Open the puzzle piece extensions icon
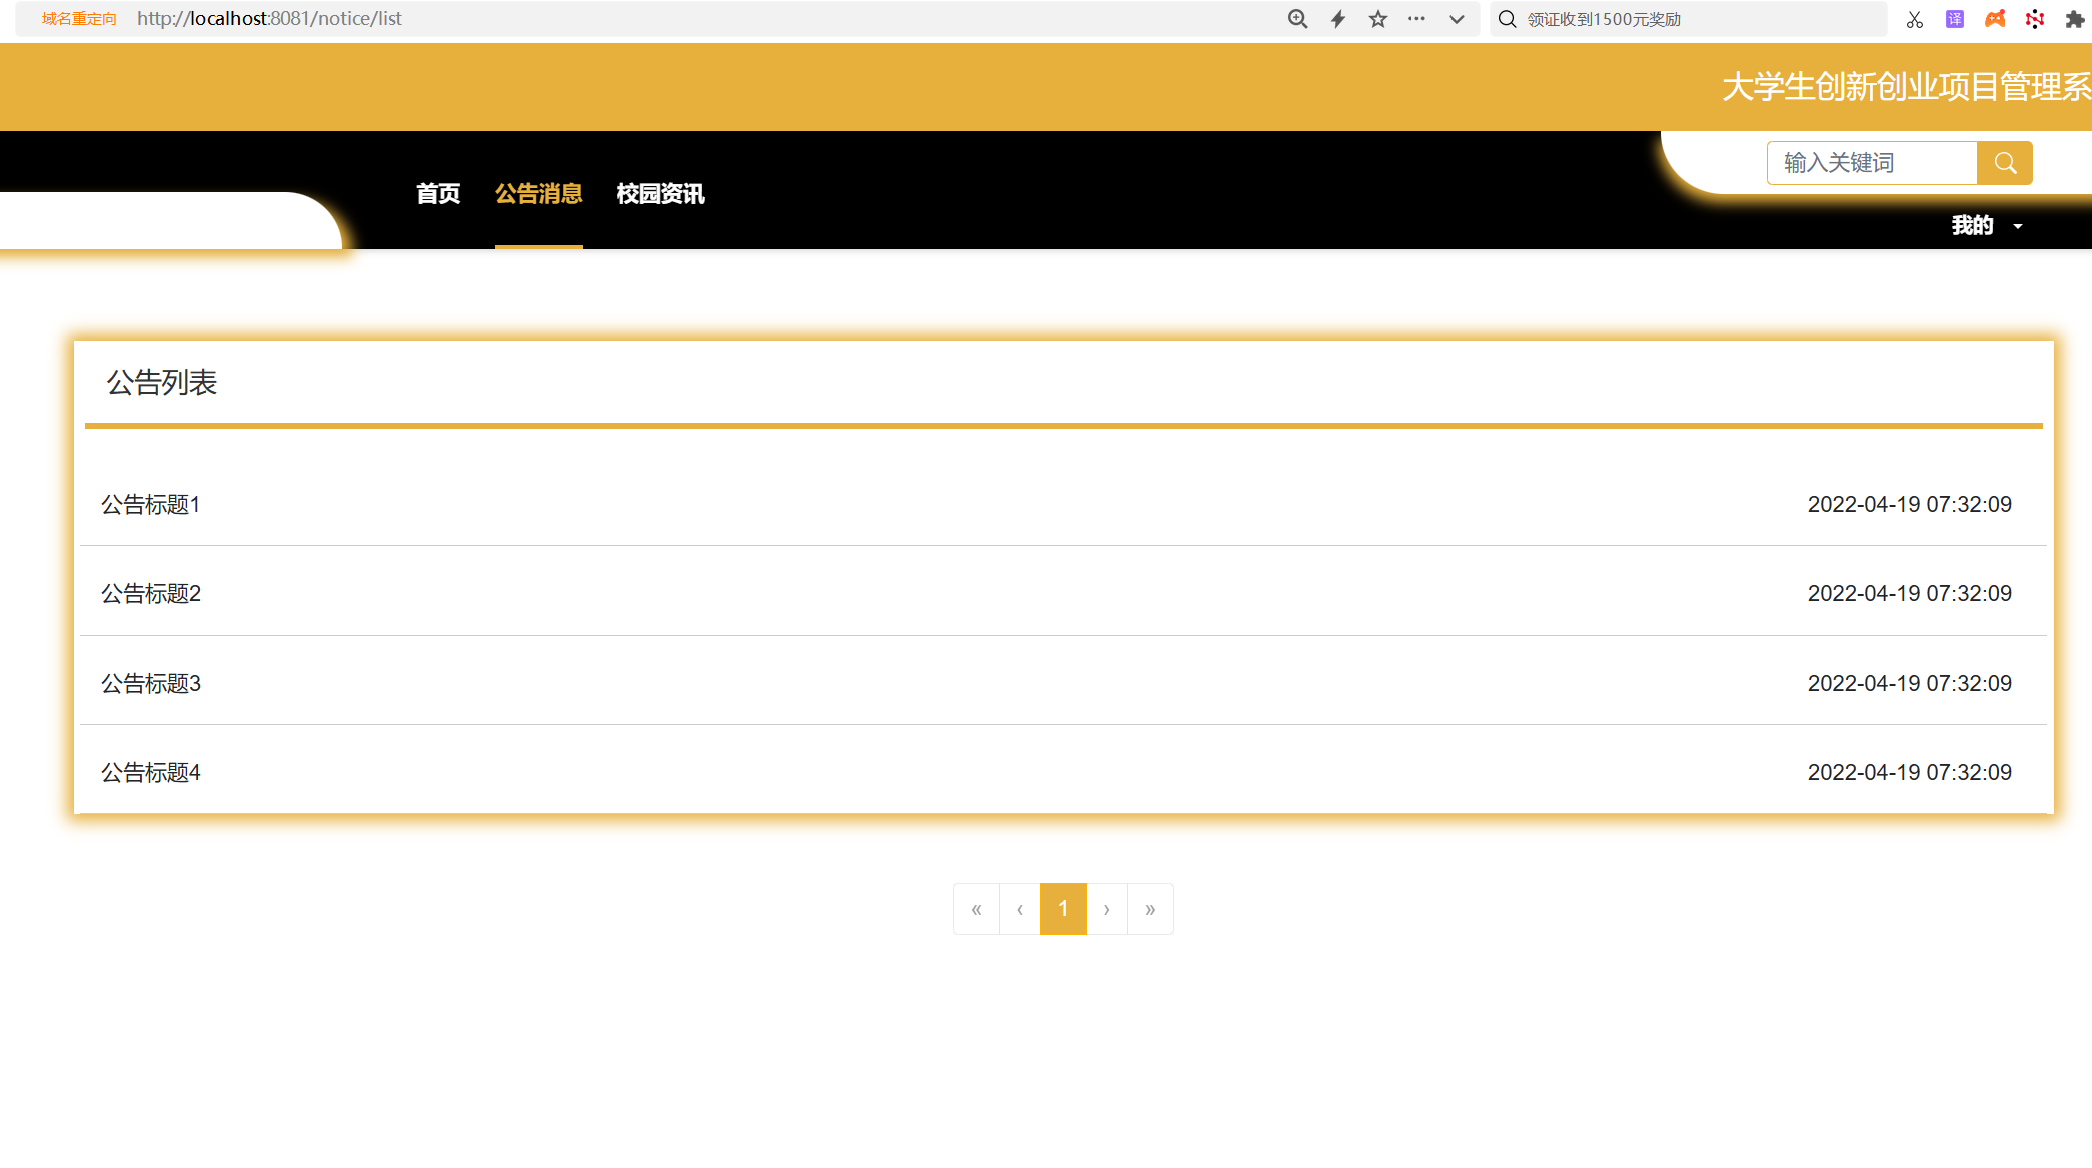The width and height of the screenshot is (2092, 1168). (x=2075, y=19)
